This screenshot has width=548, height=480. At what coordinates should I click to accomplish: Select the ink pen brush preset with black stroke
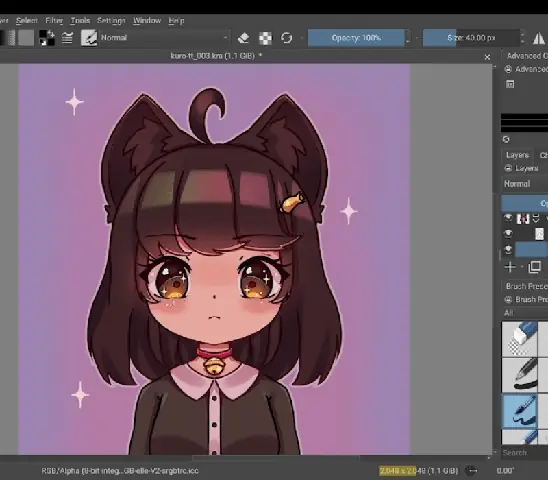coord(519,375)
